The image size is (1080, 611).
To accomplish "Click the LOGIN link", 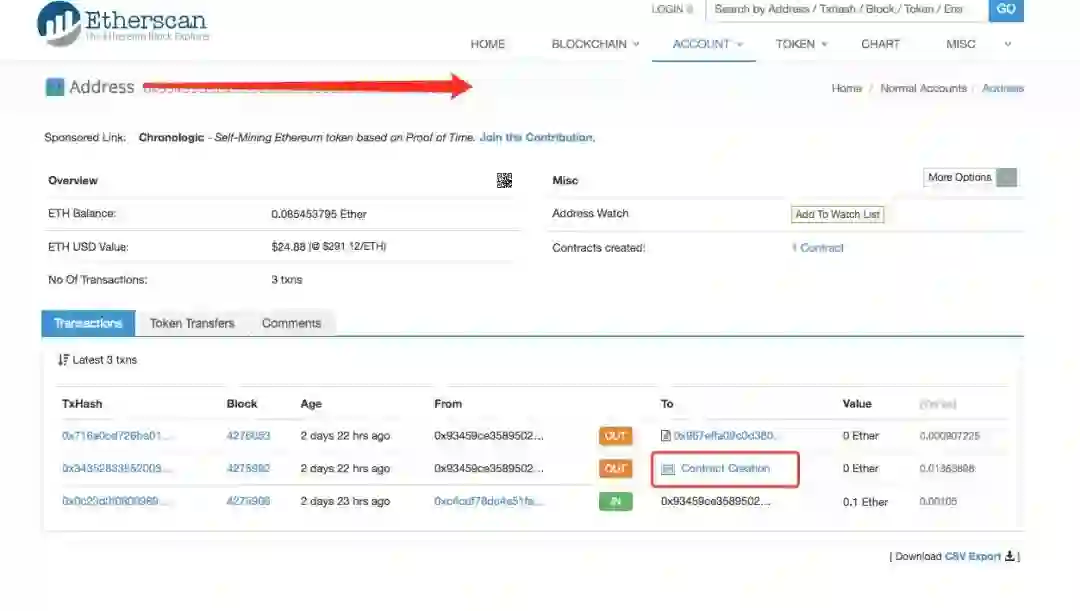I will coord(667,9).
